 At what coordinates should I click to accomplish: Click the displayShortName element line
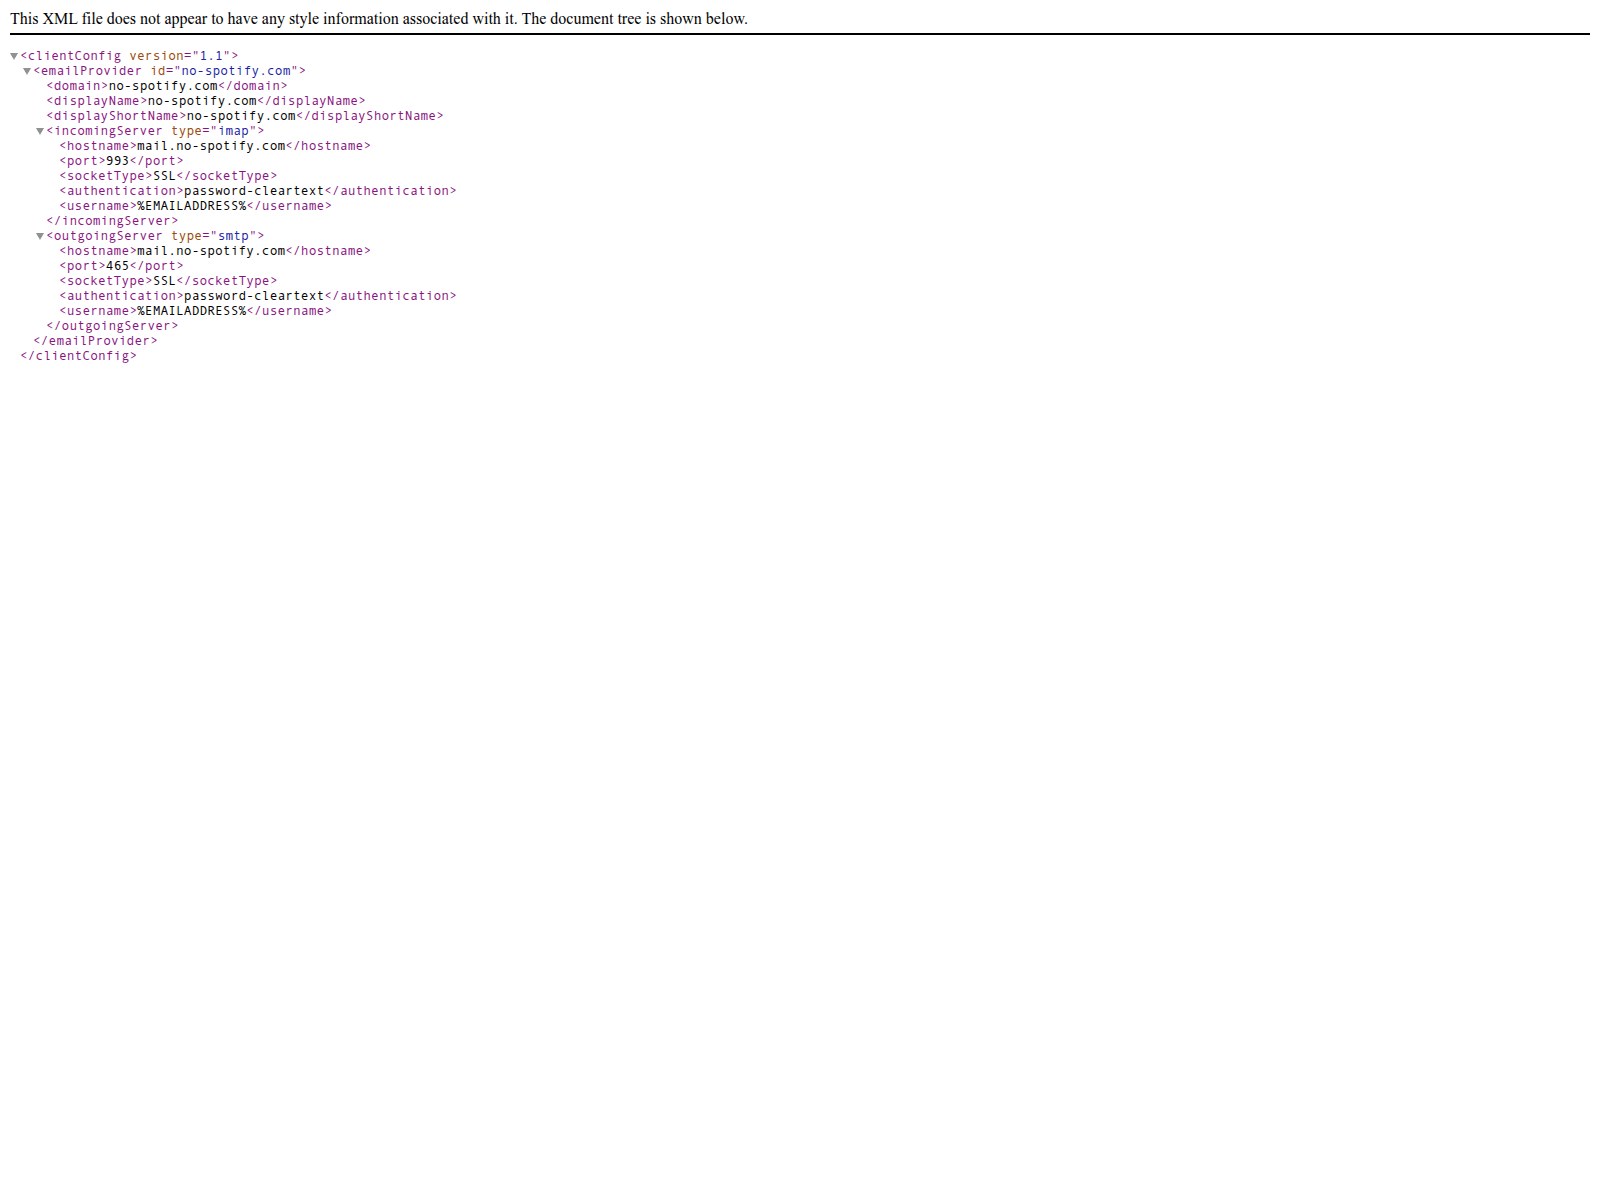[x=245, y=116]
